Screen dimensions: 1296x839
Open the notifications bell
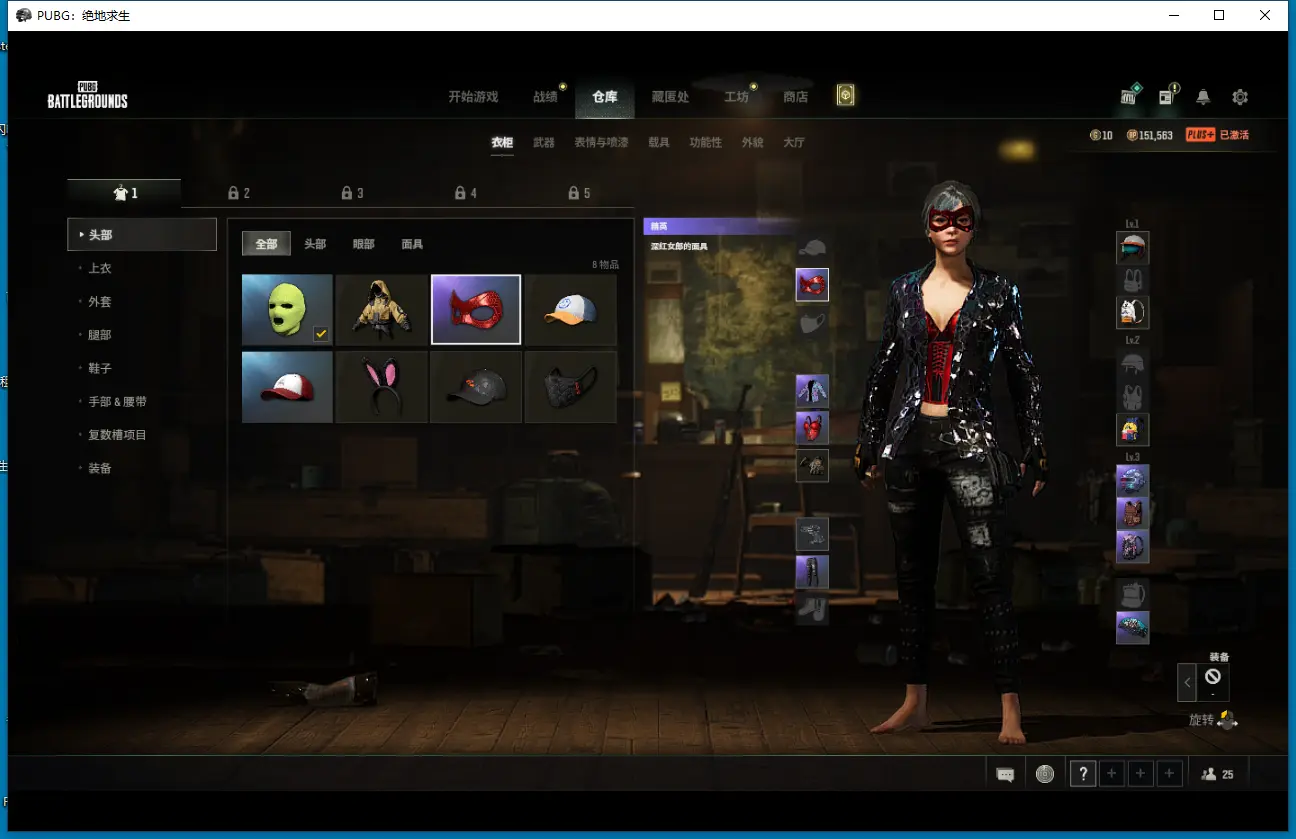(x=1203, y=97)
